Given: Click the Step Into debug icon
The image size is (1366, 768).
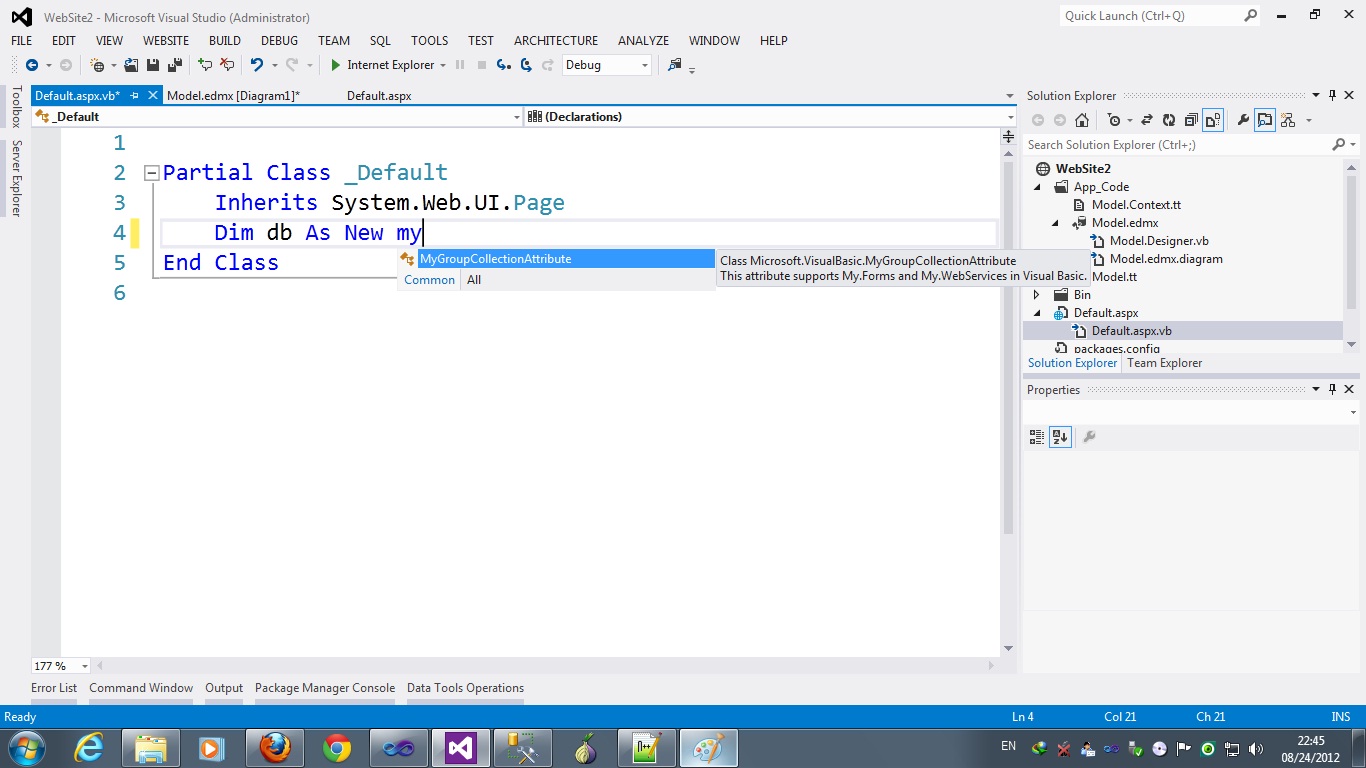Looking at the screenshot, I should (504, 65).
